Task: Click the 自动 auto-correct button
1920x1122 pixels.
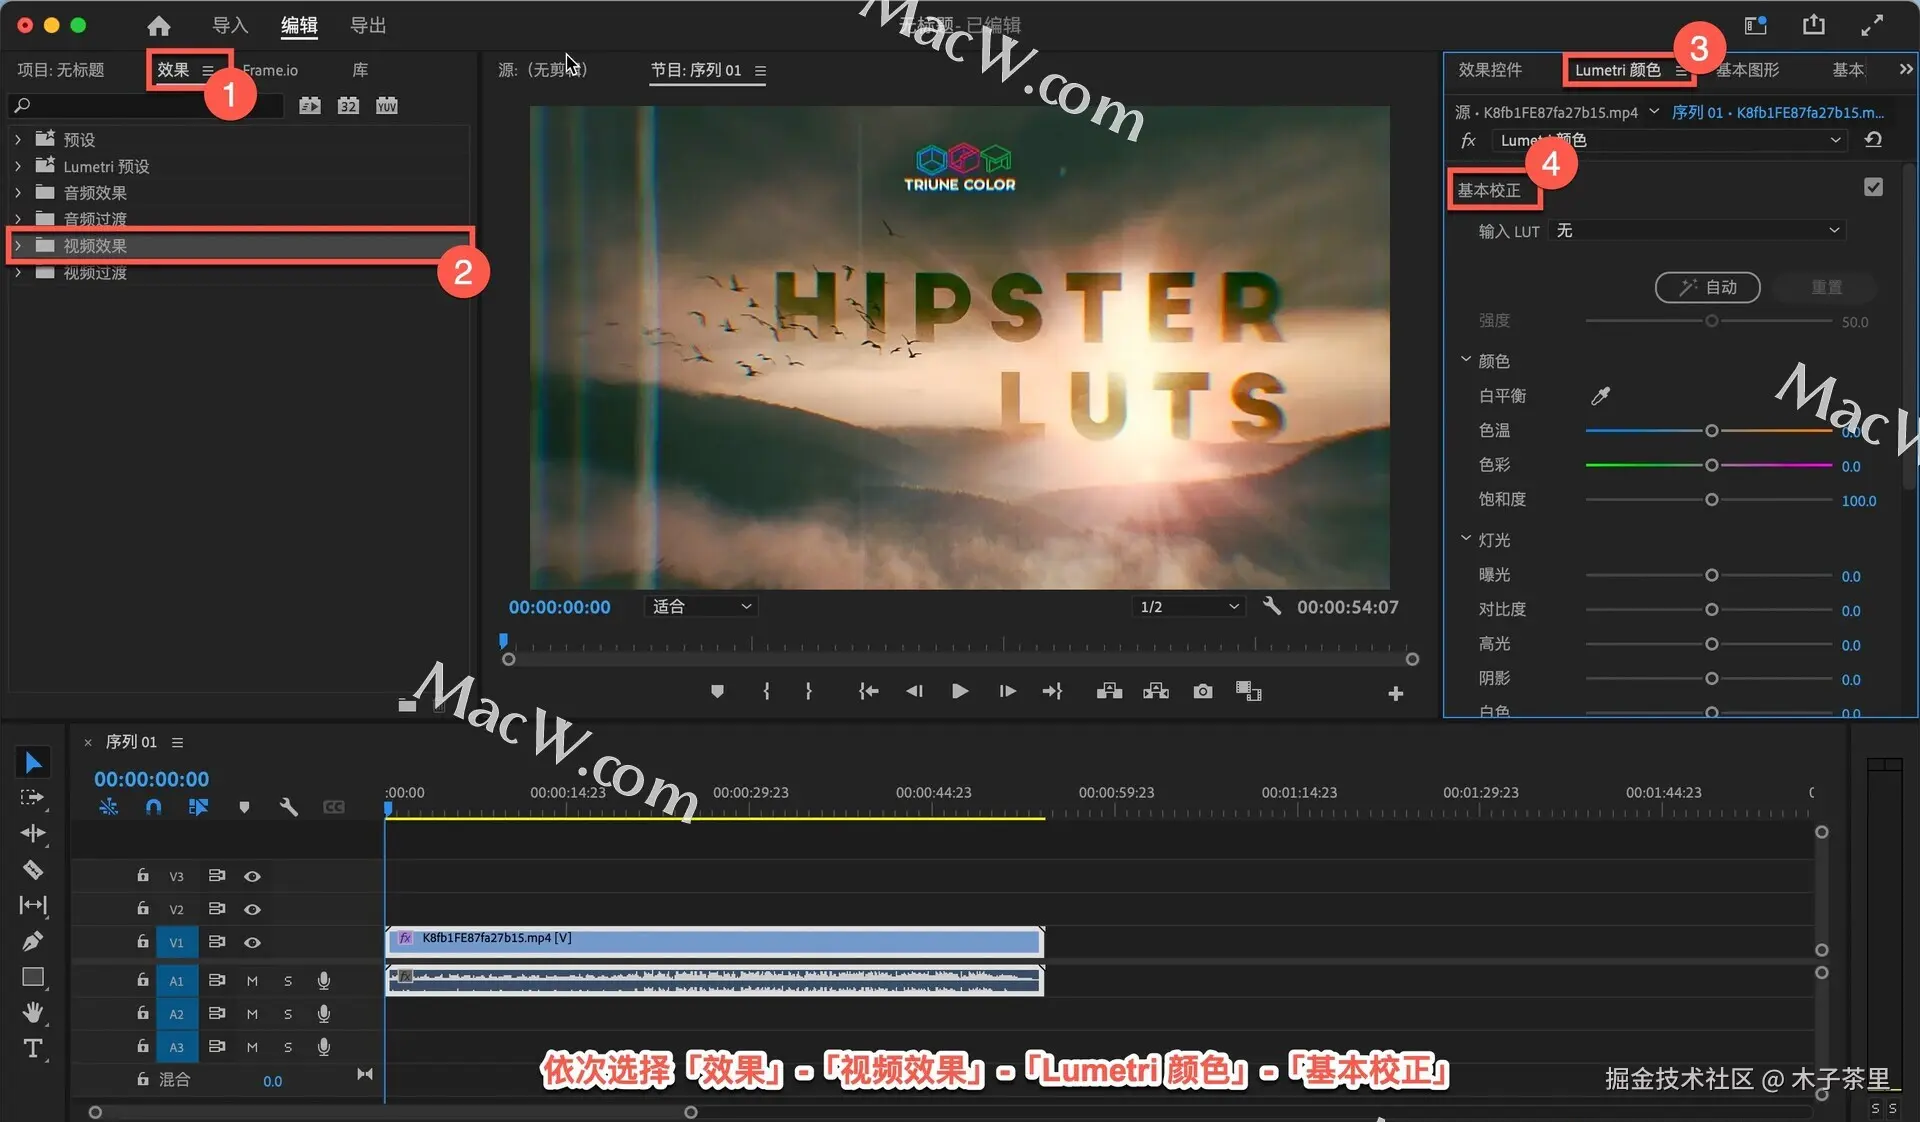Action: [x=1707, y=287]
